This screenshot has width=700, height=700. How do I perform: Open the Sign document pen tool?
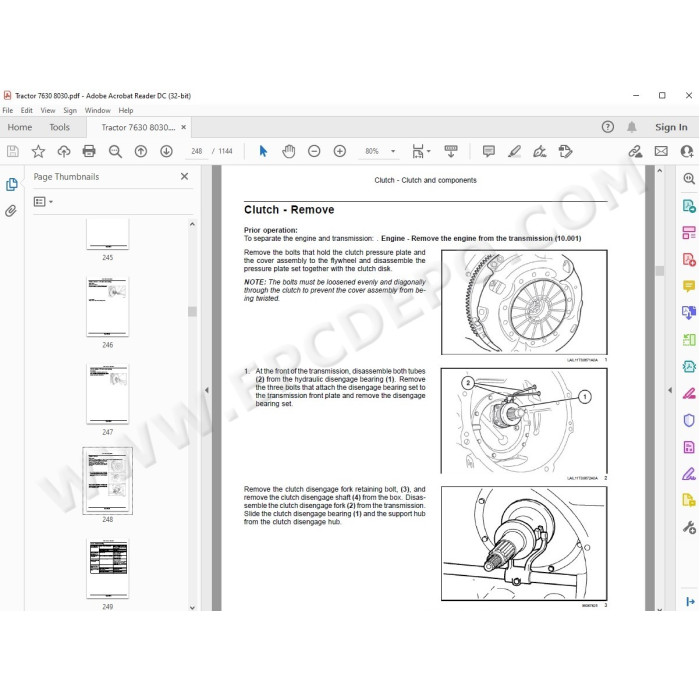(540, 151)
